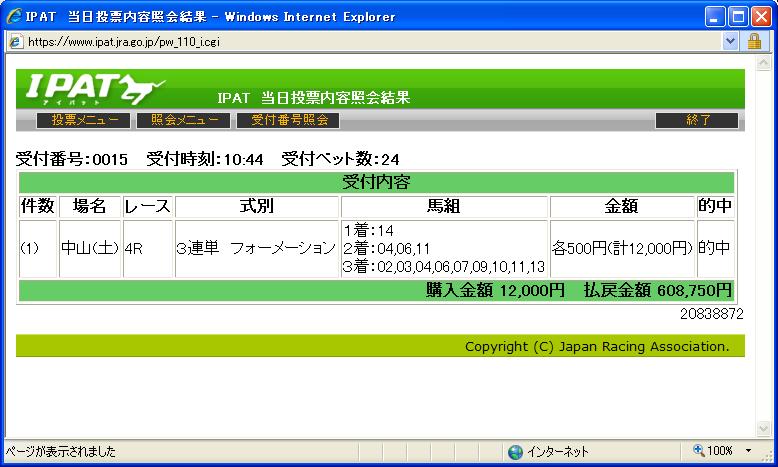Click the 3着 horse numbers line

coord(444,267)
